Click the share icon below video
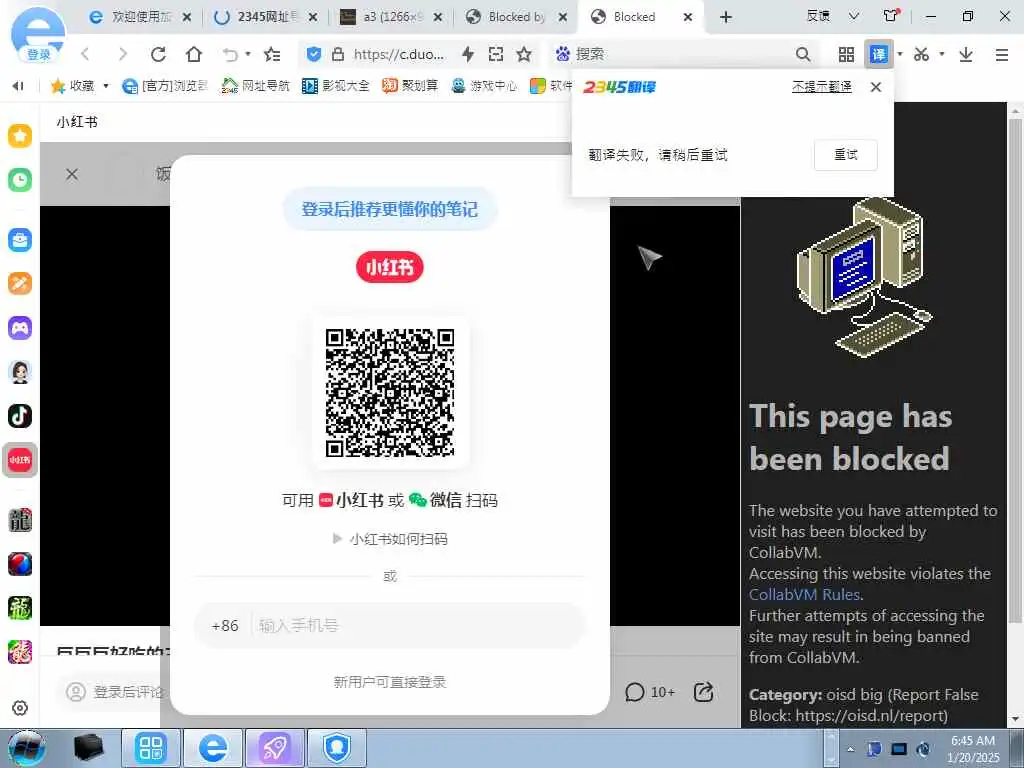Viewport: 1024px width, 768px height. (x=703, y=692)
